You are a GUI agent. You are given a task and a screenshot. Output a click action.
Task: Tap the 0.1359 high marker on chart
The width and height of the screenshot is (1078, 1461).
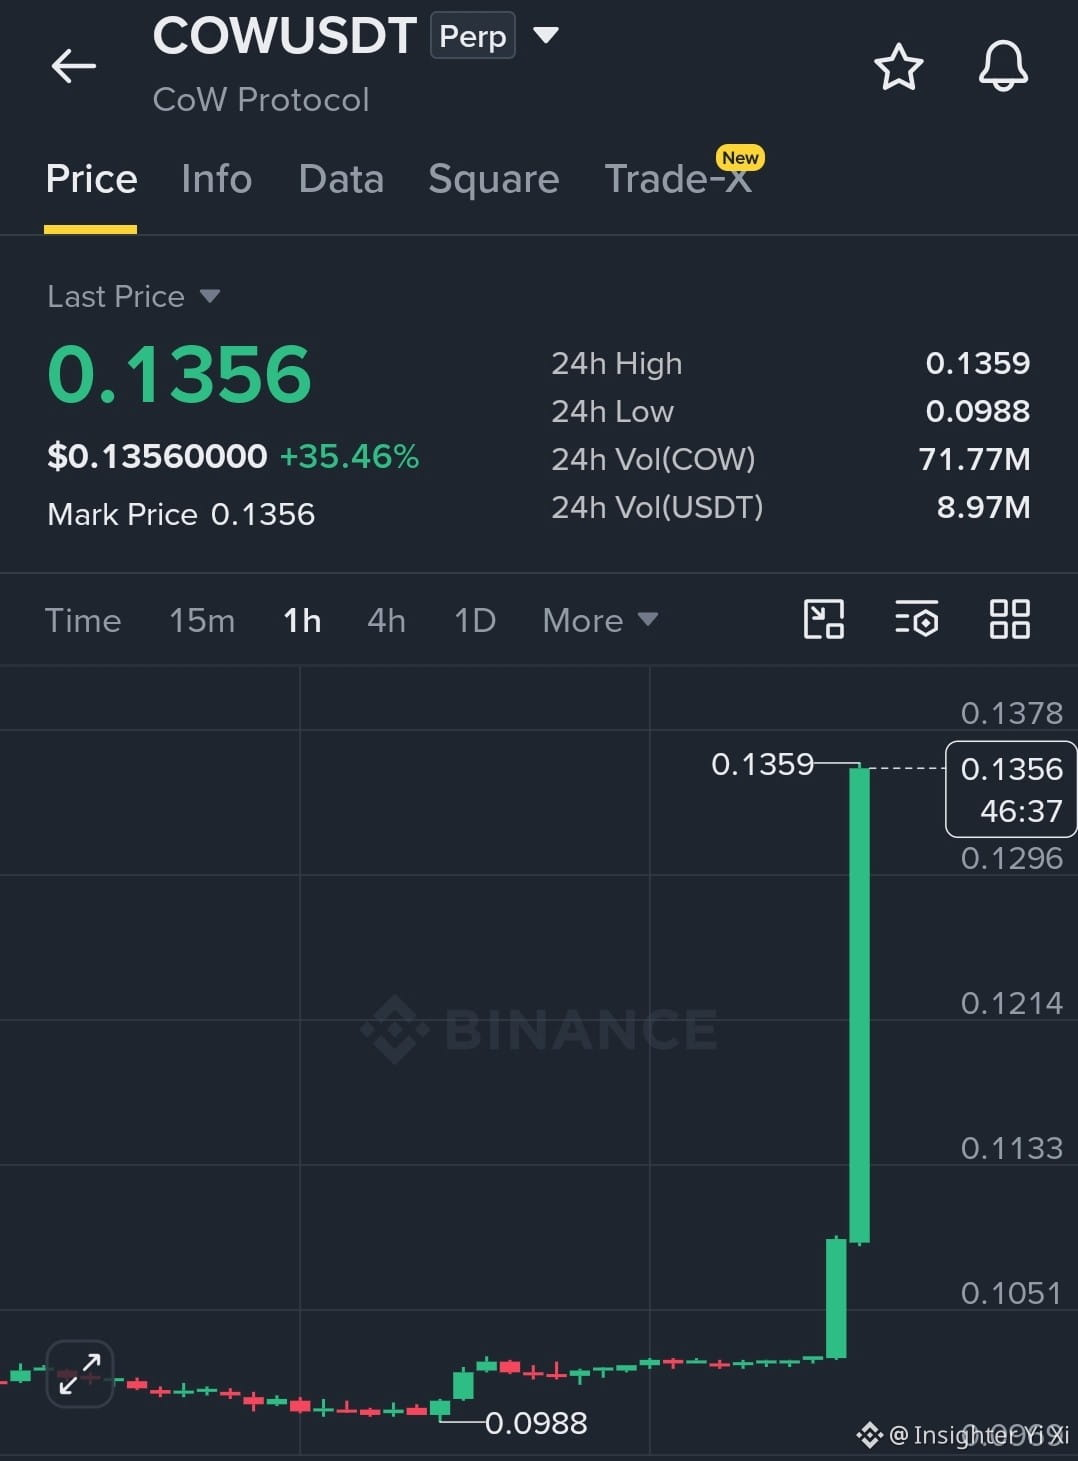point(762,764)
